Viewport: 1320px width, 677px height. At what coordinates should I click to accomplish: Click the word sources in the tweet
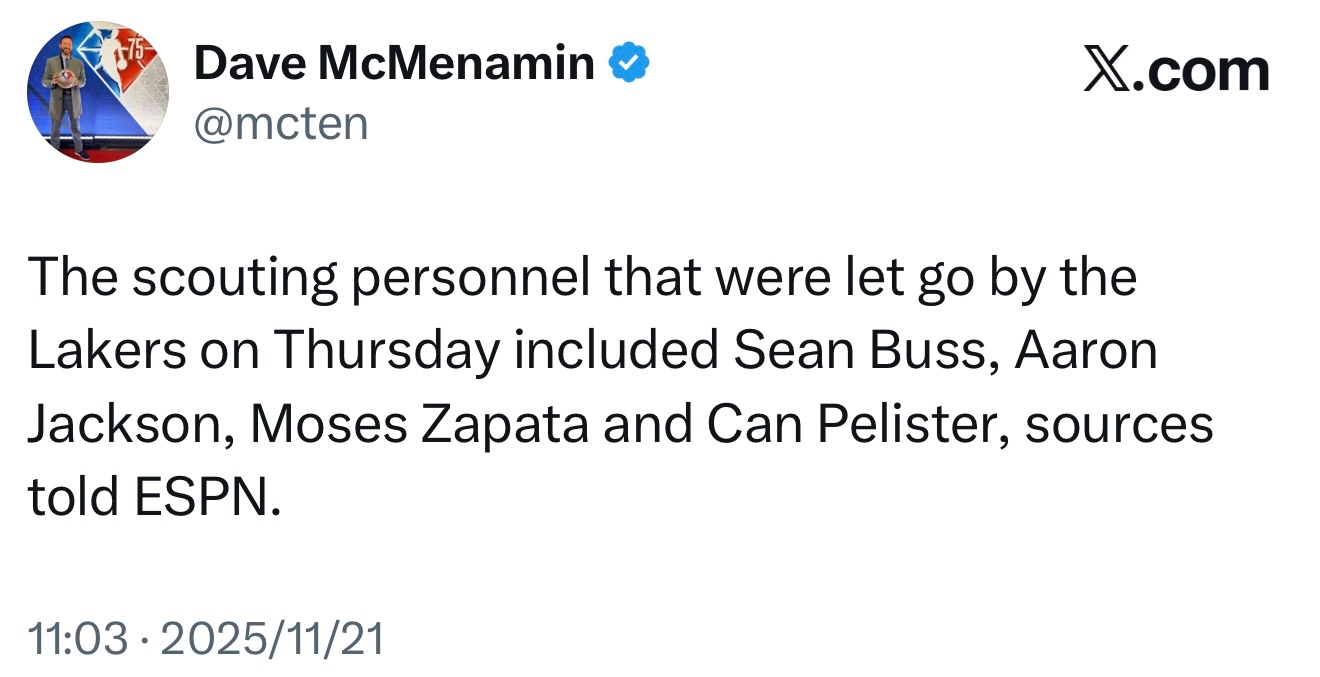pos(1119,425)
